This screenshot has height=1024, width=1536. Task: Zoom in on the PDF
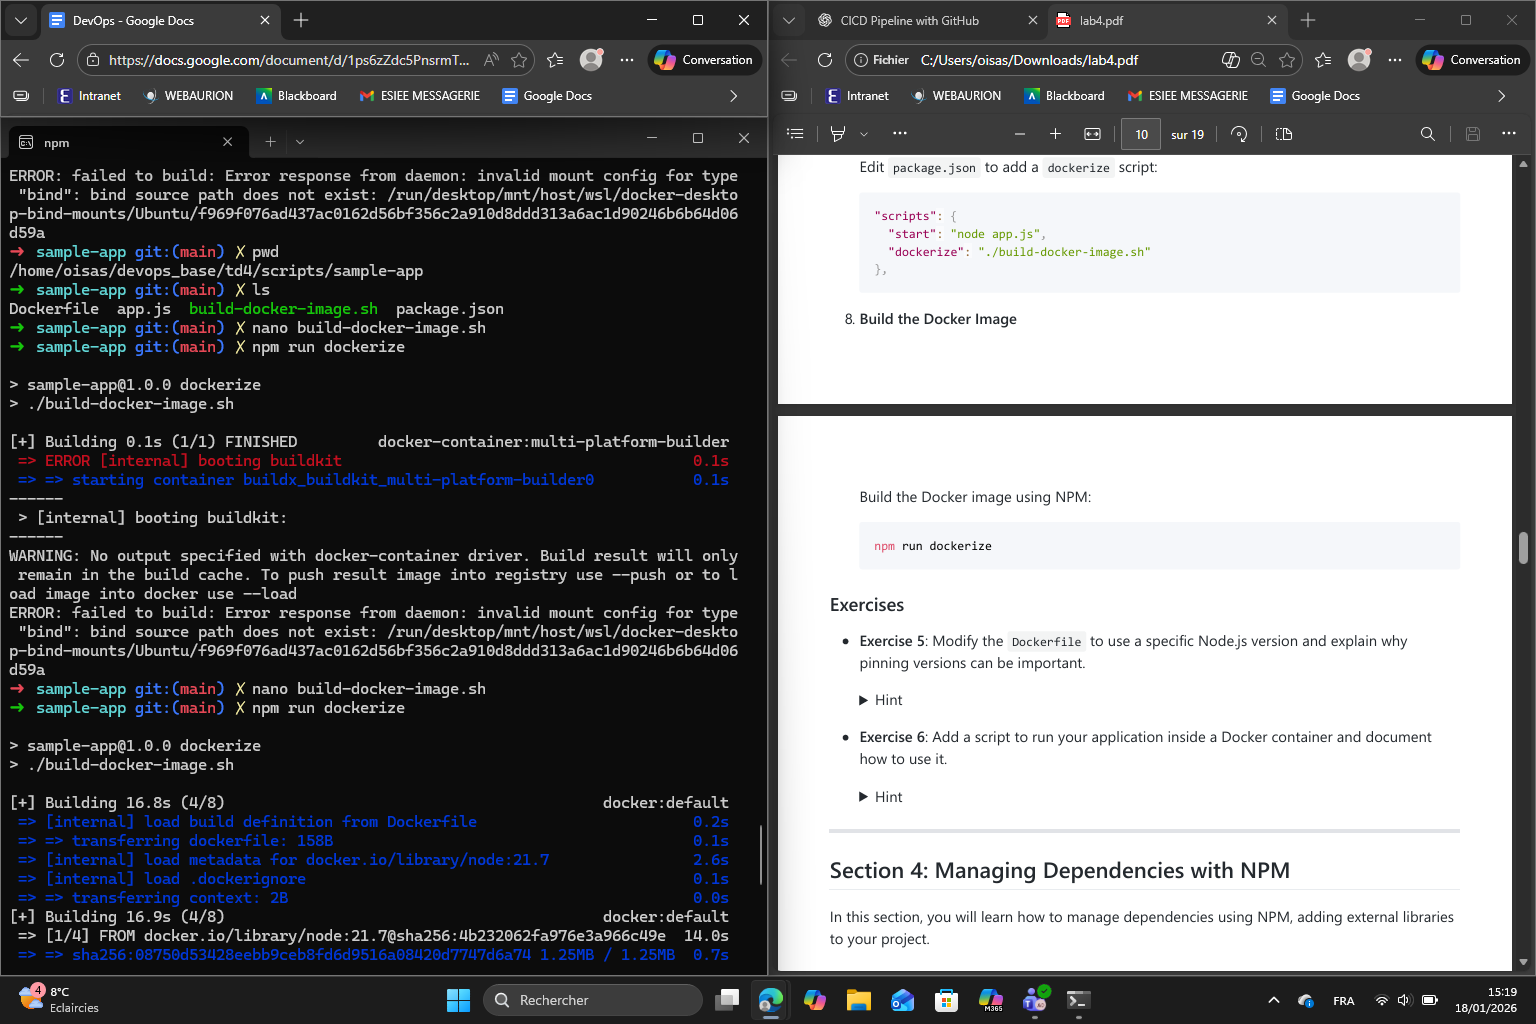pyautogui.click(x=1055, y=133)
